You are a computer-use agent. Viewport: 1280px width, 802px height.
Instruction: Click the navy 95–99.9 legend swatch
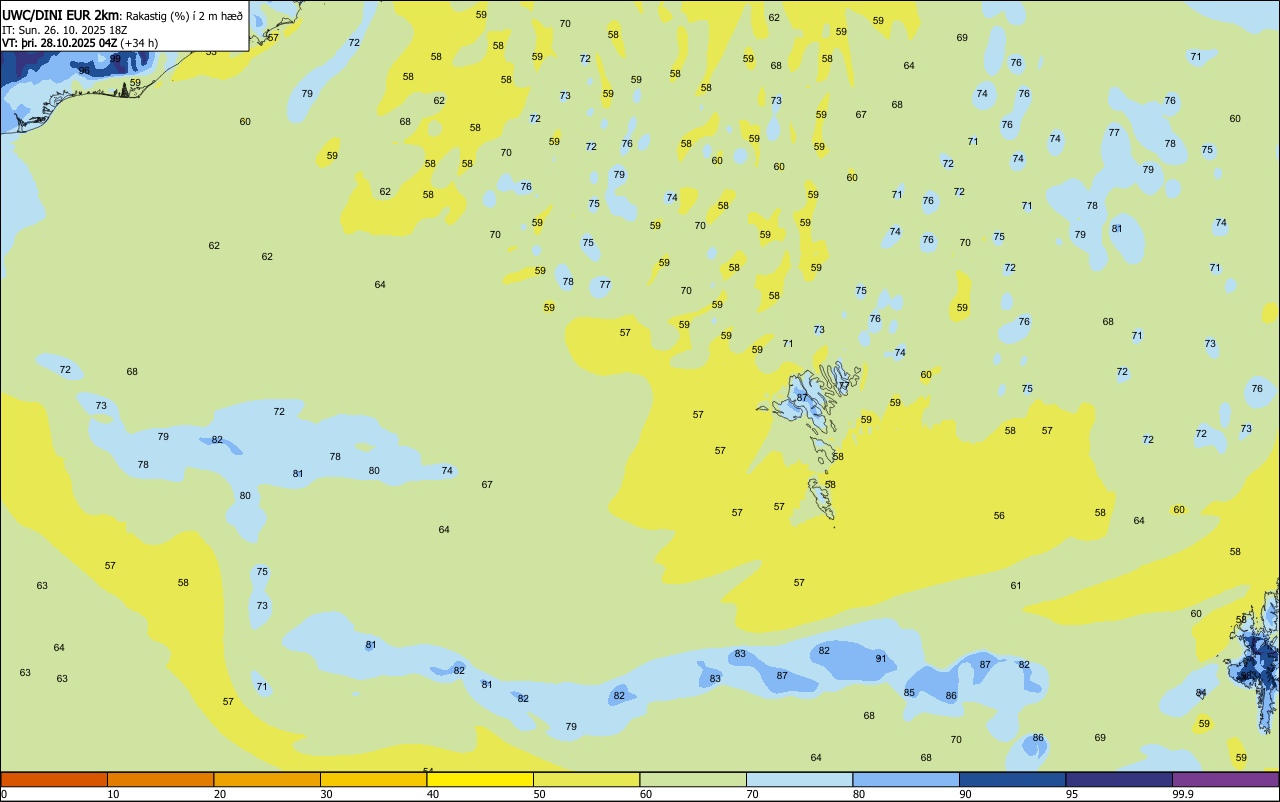tap(1119, 779)
